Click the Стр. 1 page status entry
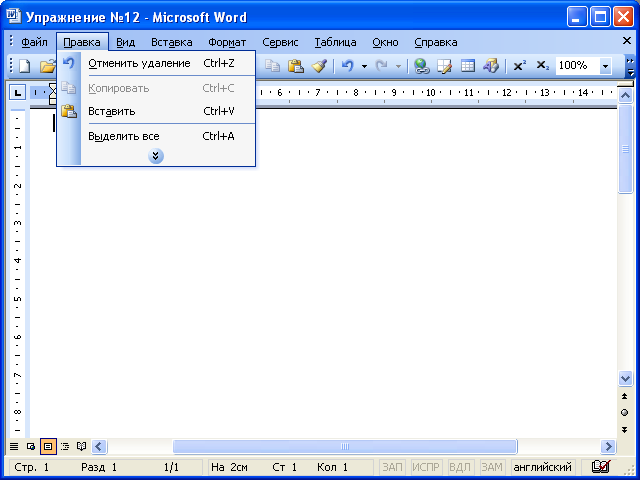Viewport: 640px width, 480px height. click(x=31, y=467)
